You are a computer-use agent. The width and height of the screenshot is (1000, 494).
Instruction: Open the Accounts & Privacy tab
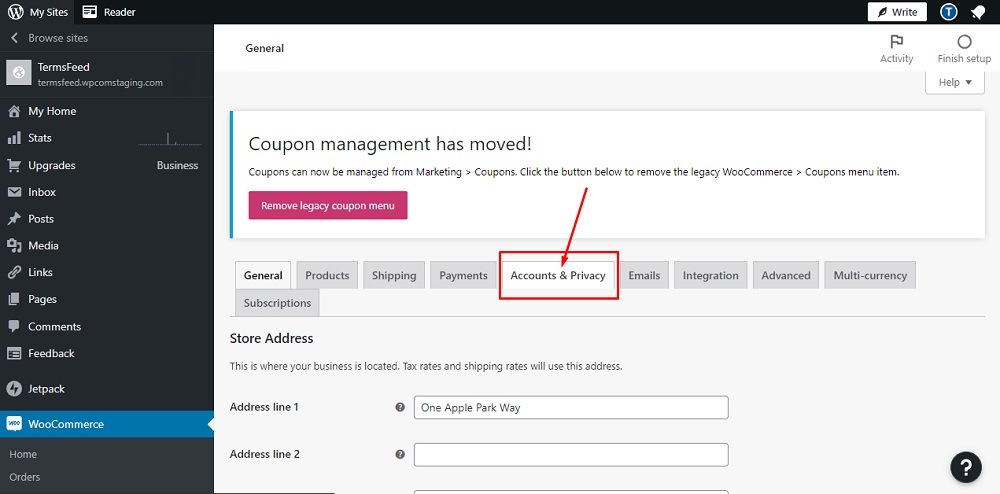(558, 275)
